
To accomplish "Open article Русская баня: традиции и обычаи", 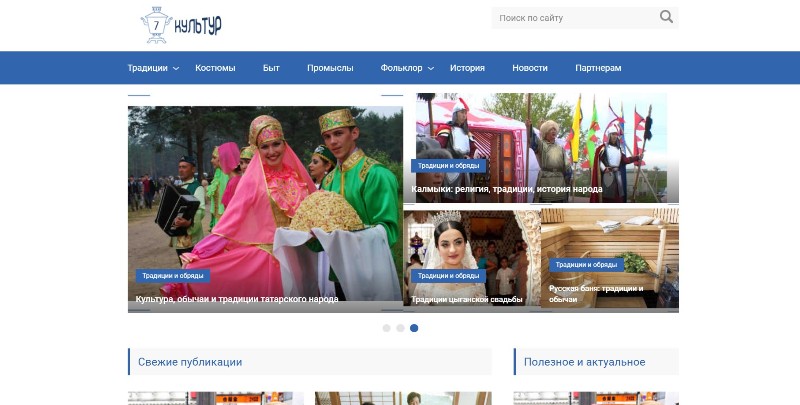I will coord(596,294).
